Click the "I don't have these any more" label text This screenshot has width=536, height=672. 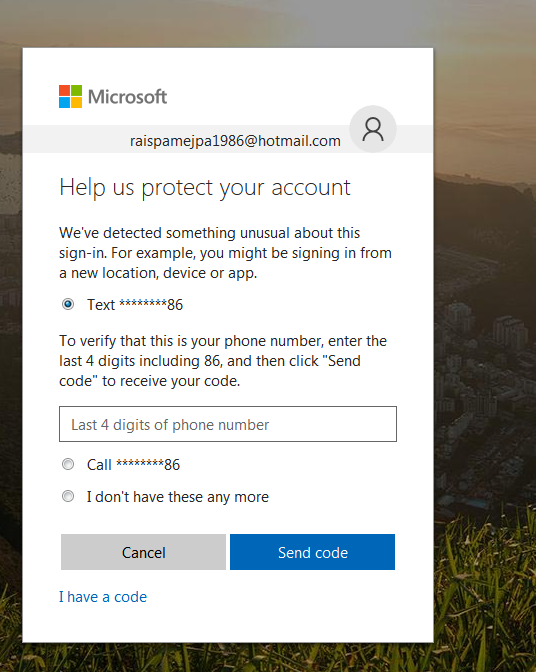(x=178, y=497)
